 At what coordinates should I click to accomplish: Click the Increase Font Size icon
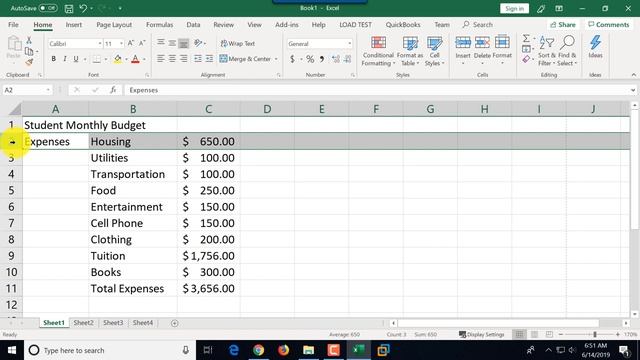(x=131, y=43)
